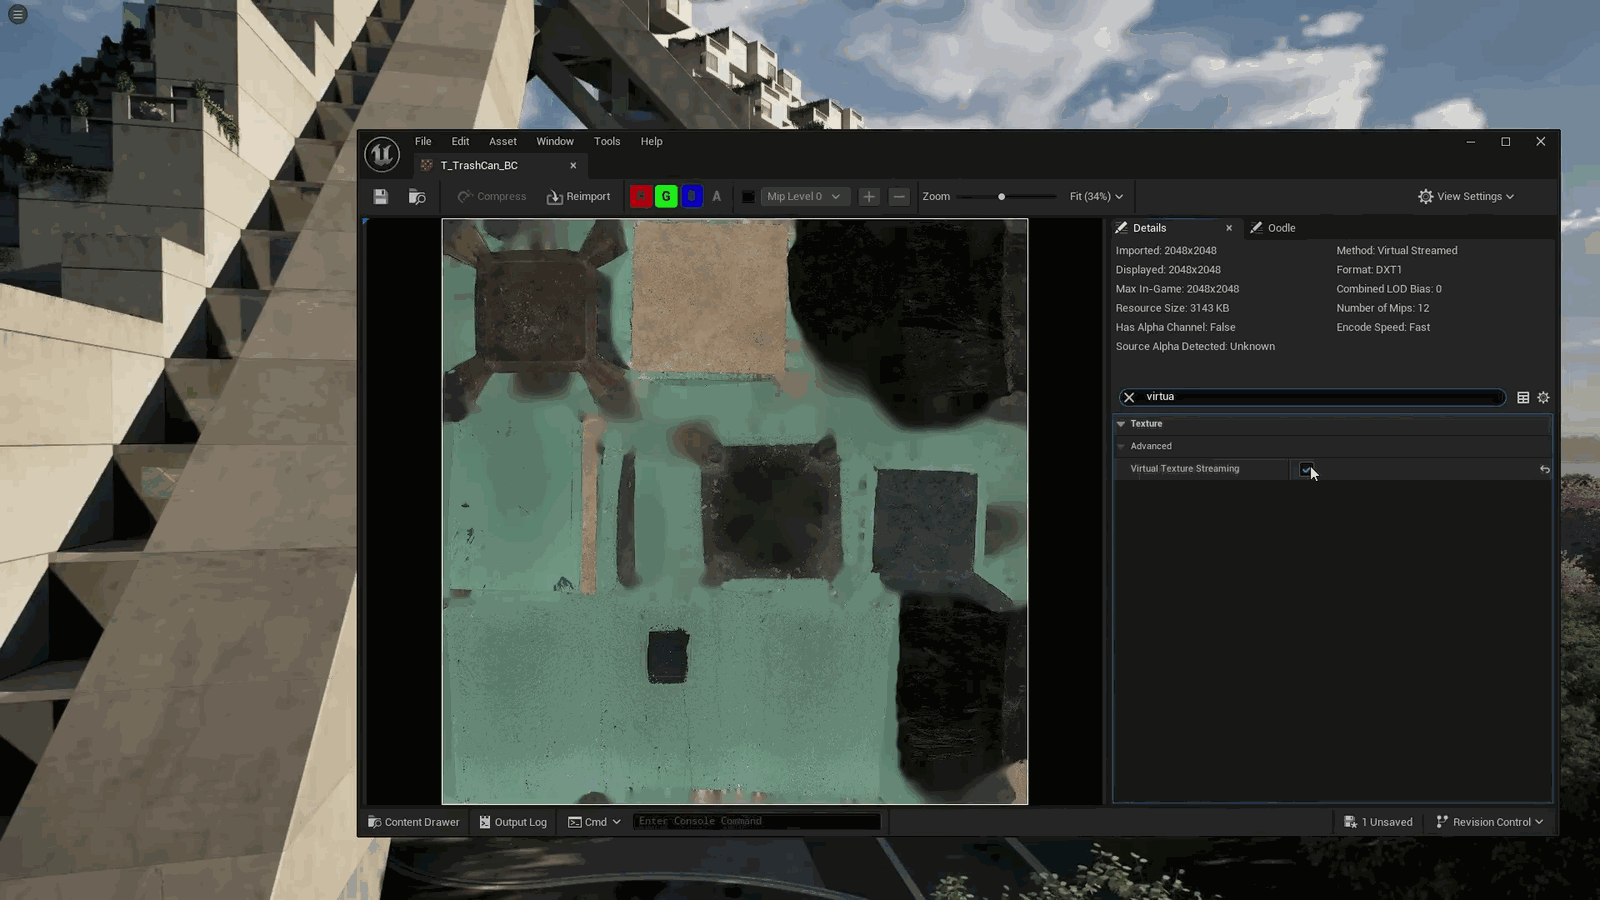Toggle the Mip Level checkbox

click(748, 197)
